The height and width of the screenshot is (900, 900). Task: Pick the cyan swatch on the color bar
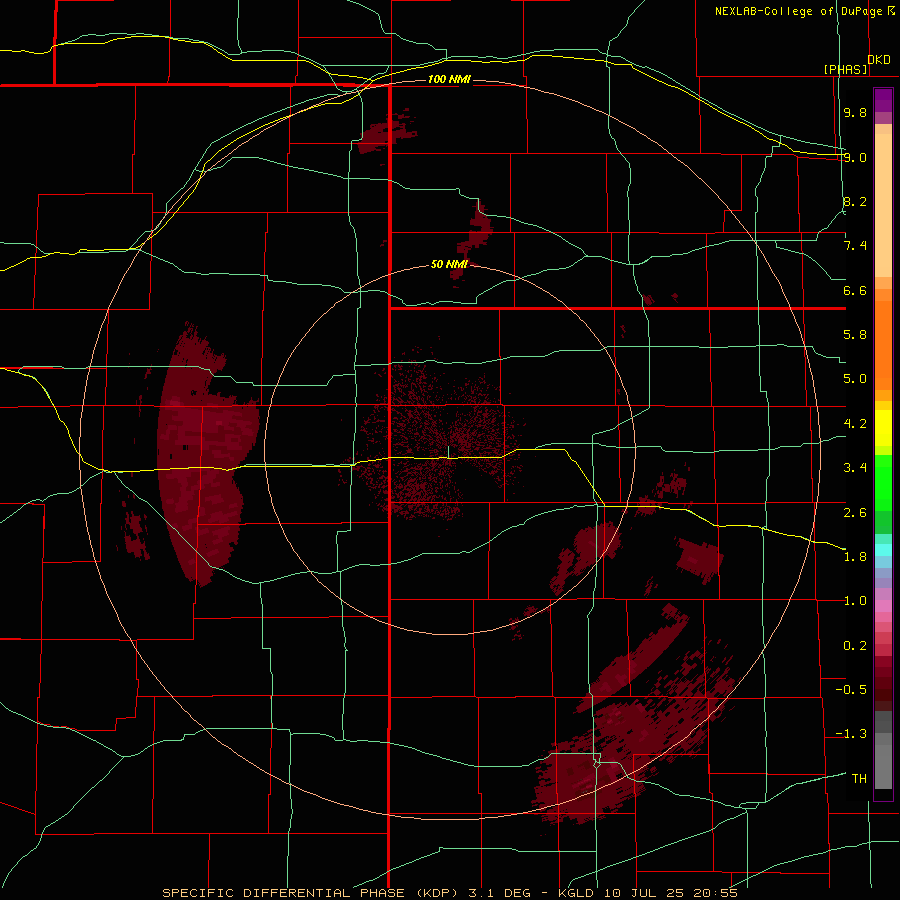click(883, 550)
